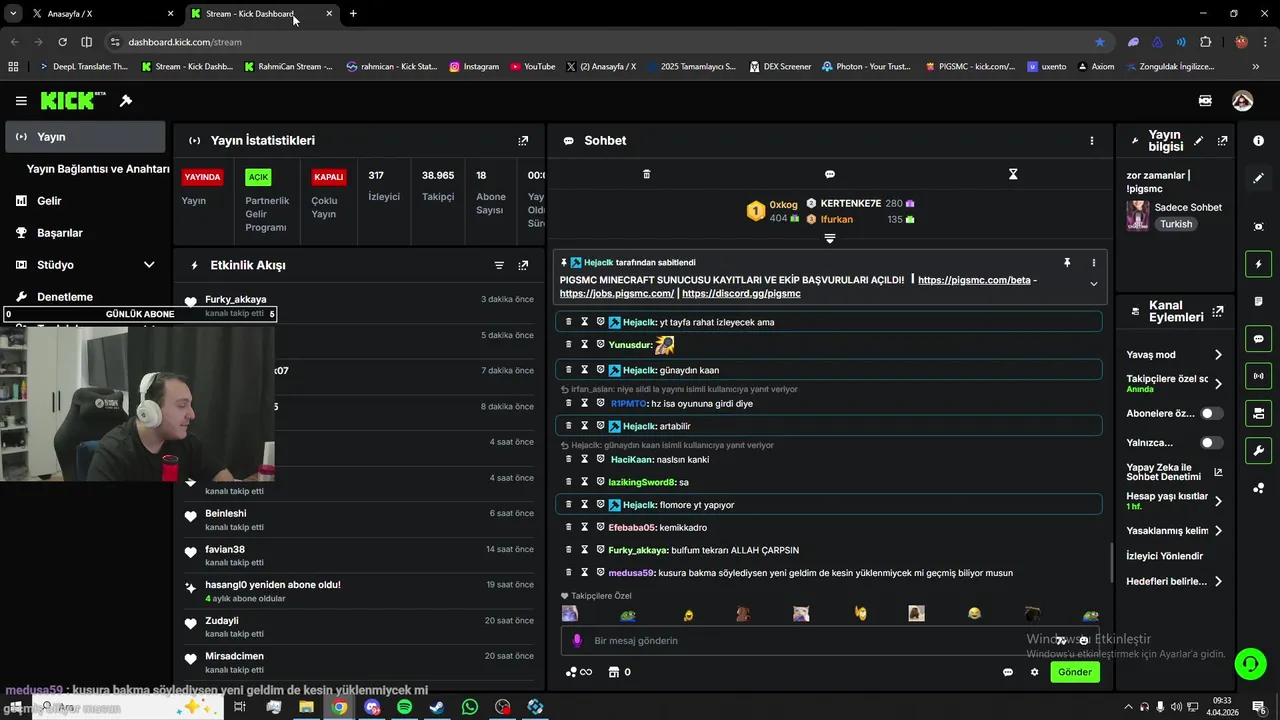Expand Yasaklanmış kelimeler option
This screenshot has width=1280, height=720.
[x=1218, y=531]
